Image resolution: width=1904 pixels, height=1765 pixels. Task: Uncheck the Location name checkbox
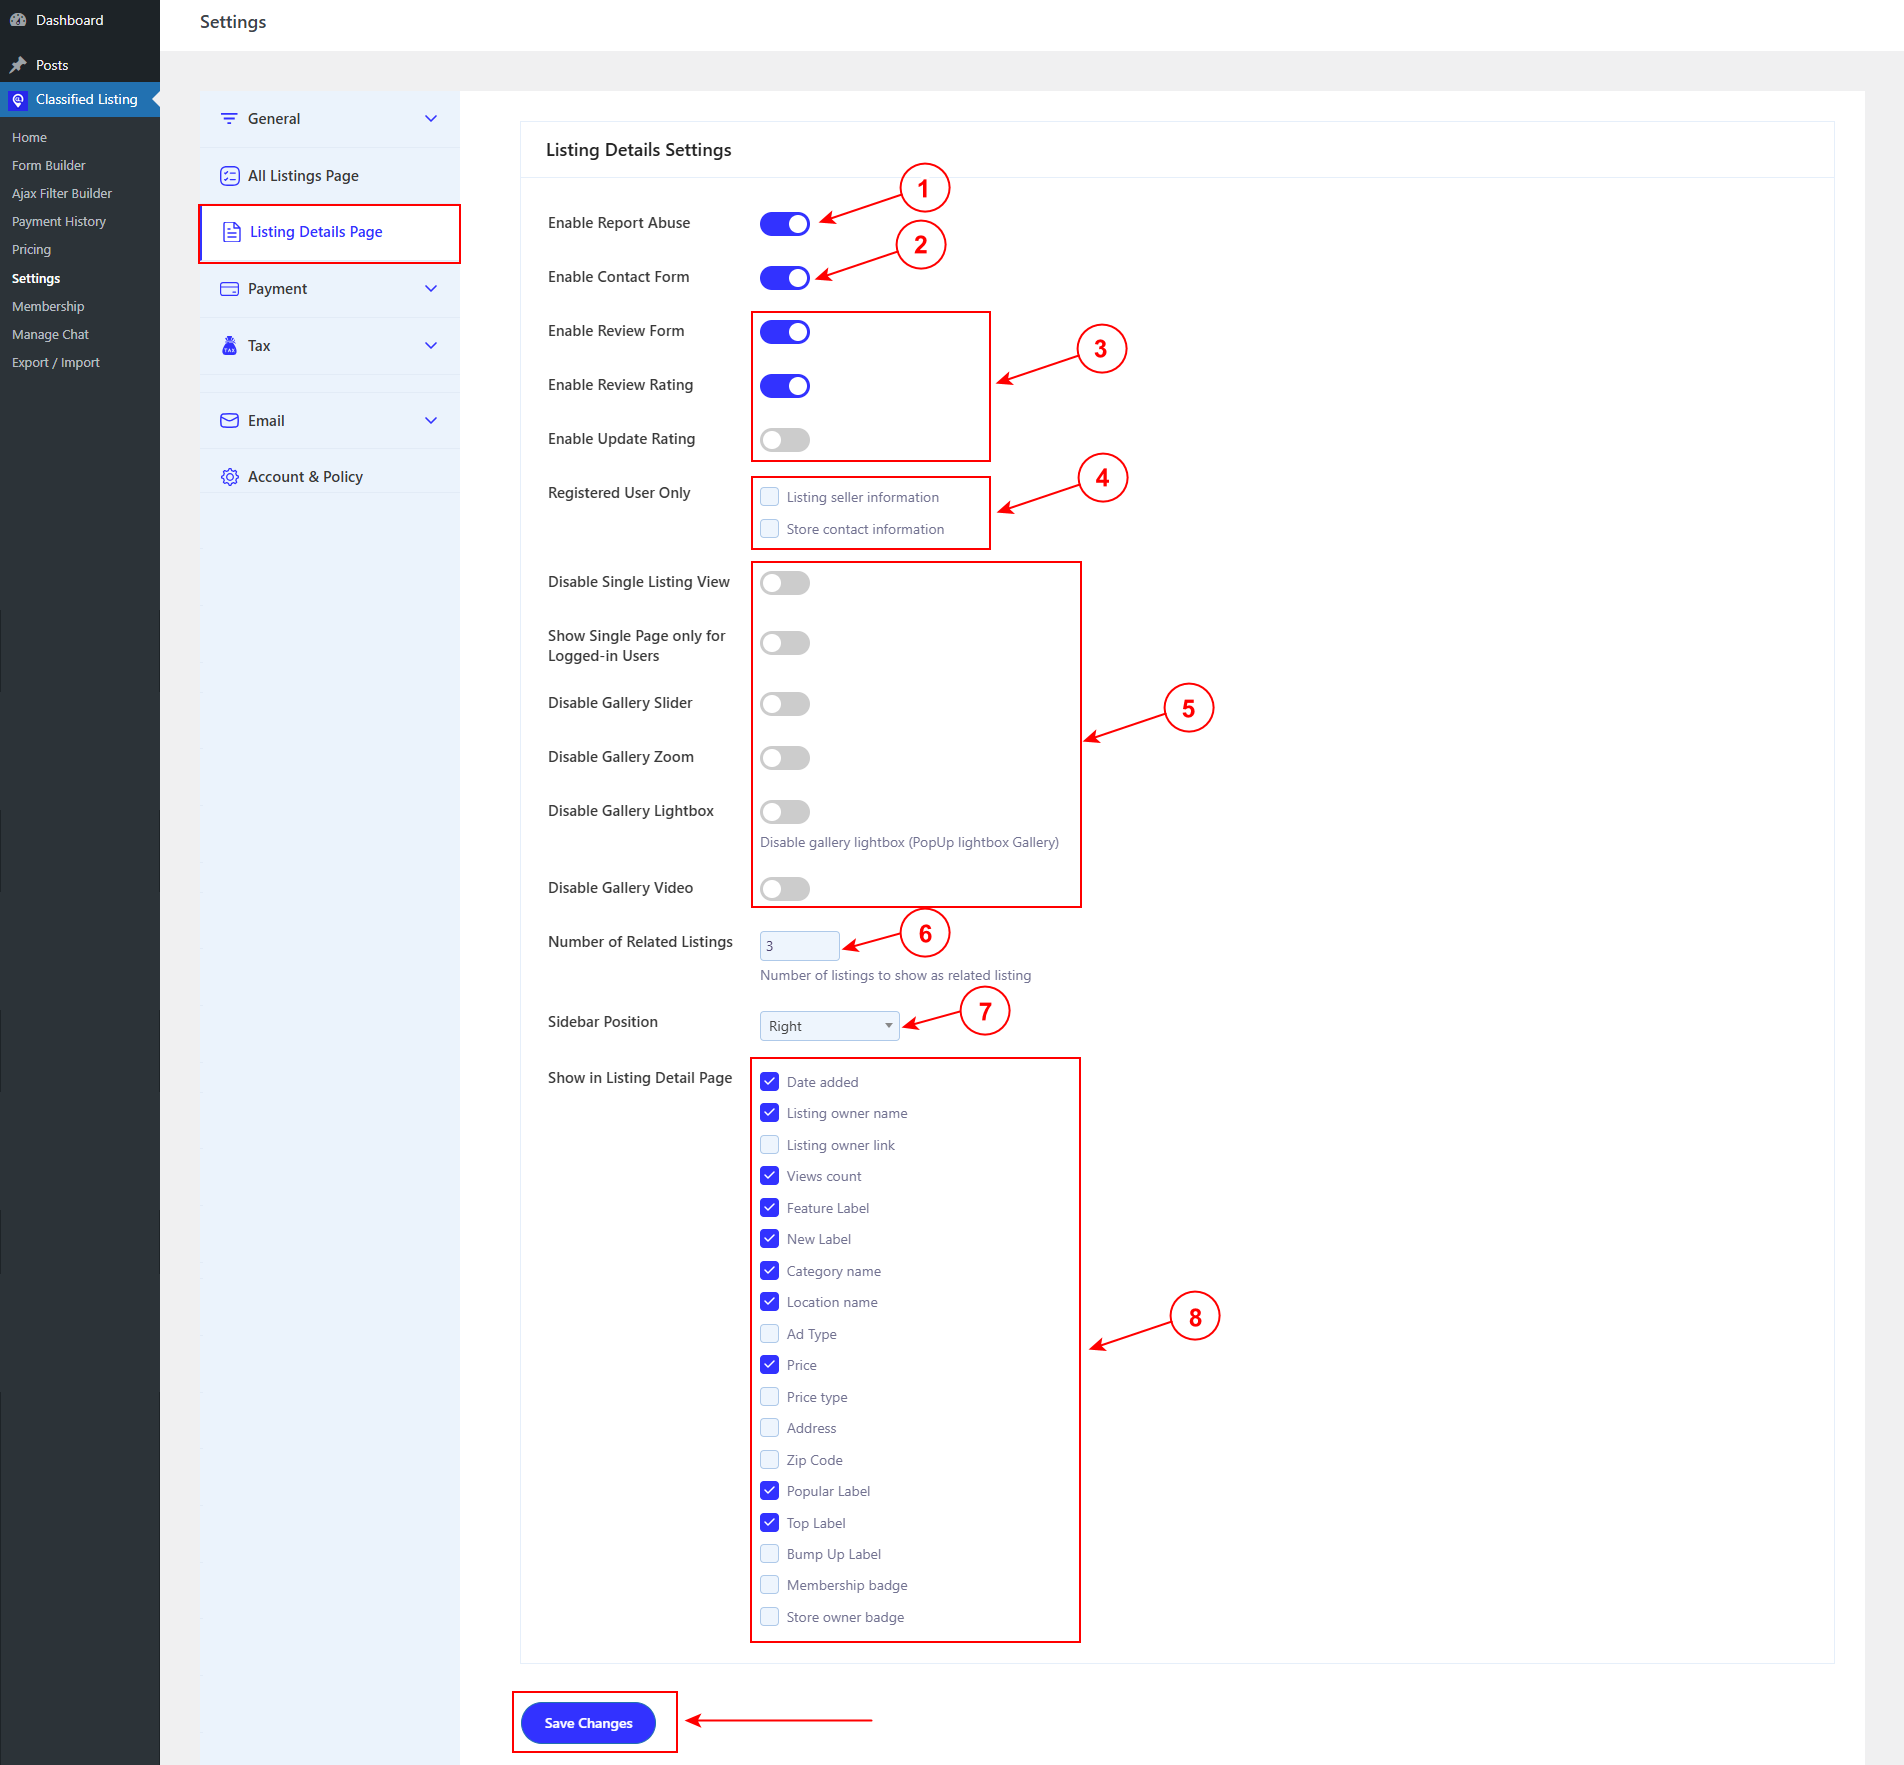tap(770, 1302)
